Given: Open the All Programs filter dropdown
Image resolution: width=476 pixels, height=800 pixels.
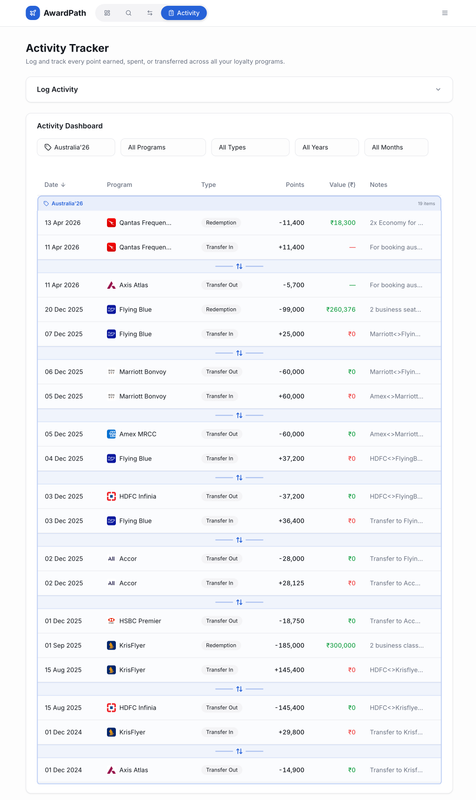Looking at the screenshot, I should coord(163,147).
